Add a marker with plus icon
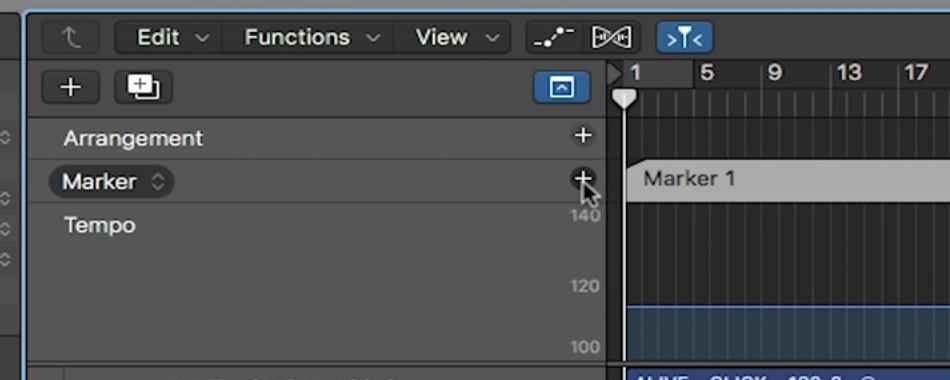Screen dimensions: 950x380 point(583,178)
